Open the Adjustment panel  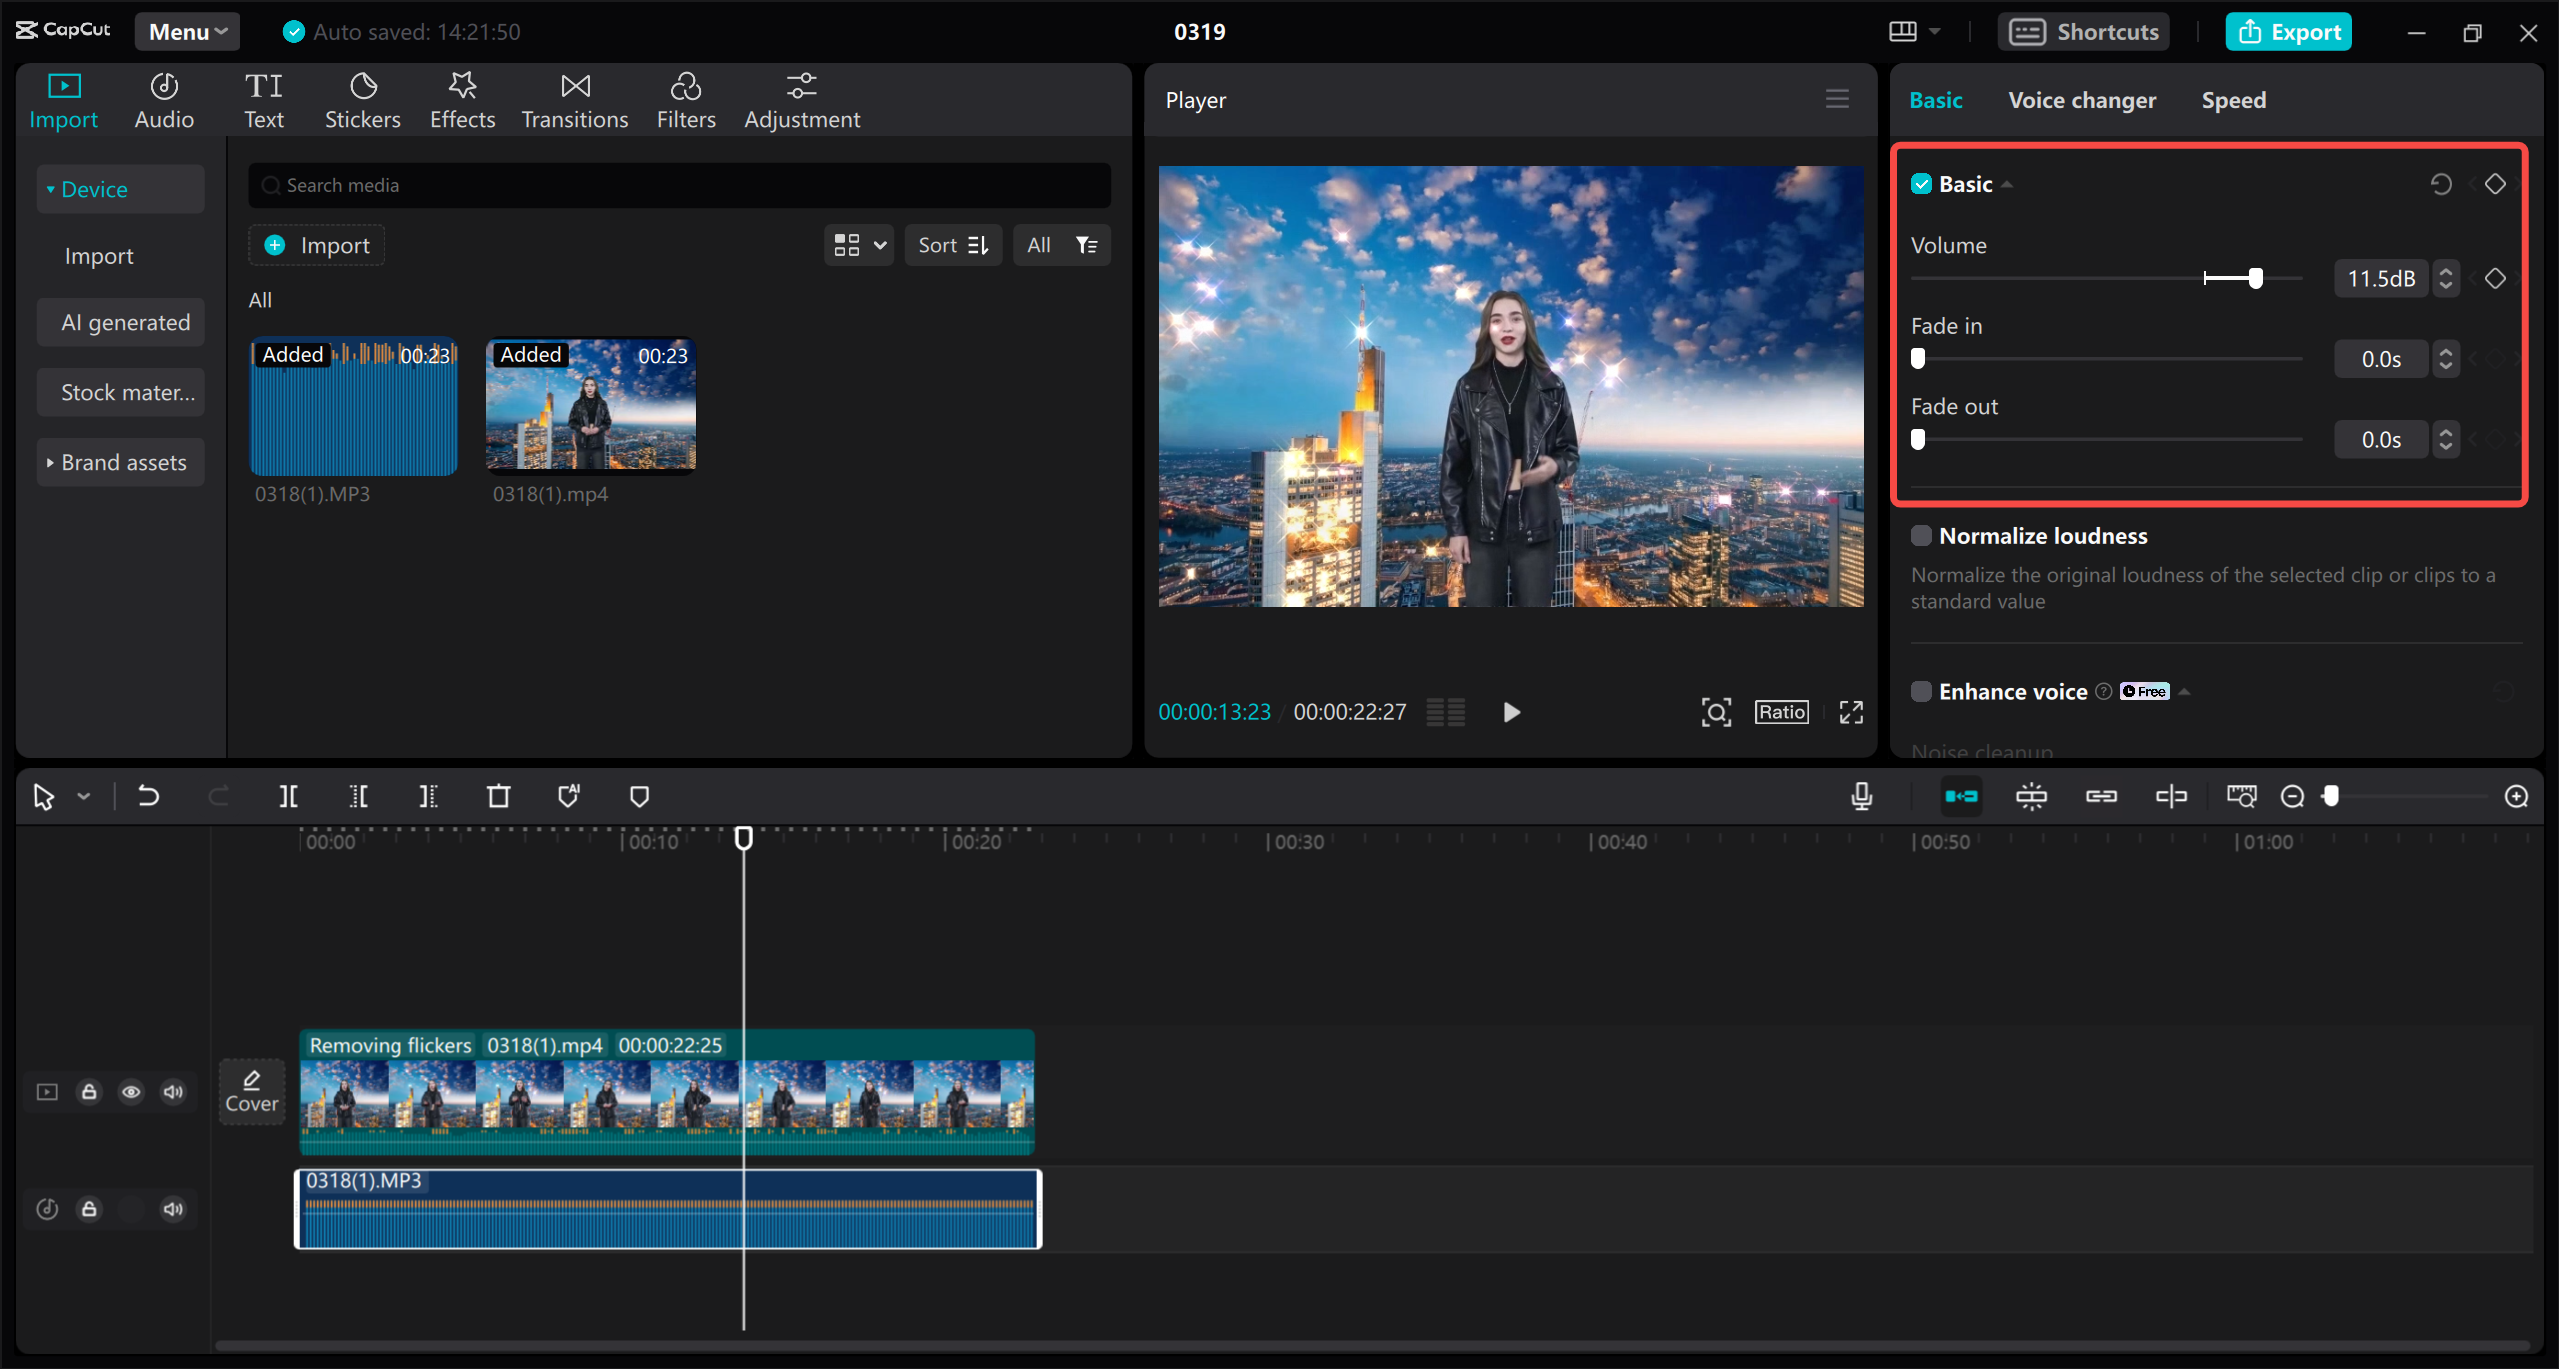click(x=802, y=99)
